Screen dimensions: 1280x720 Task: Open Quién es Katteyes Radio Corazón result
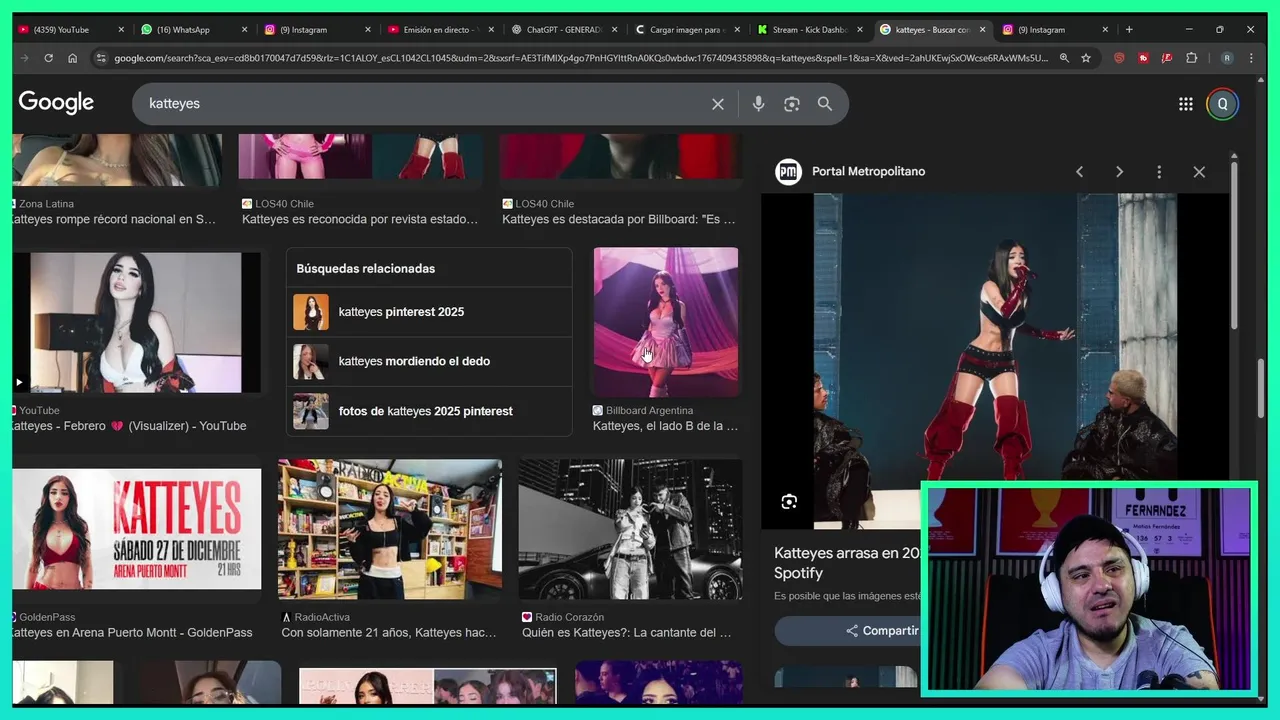tap(626, 633)
